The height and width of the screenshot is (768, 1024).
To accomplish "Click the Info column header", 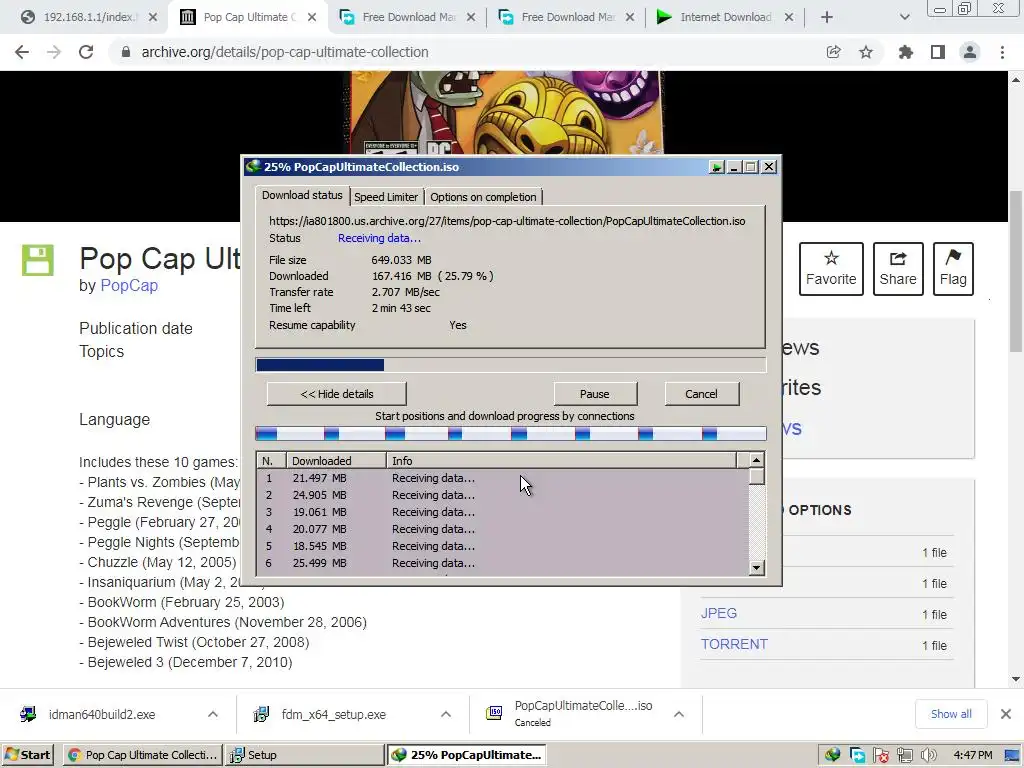I will 561,460.
